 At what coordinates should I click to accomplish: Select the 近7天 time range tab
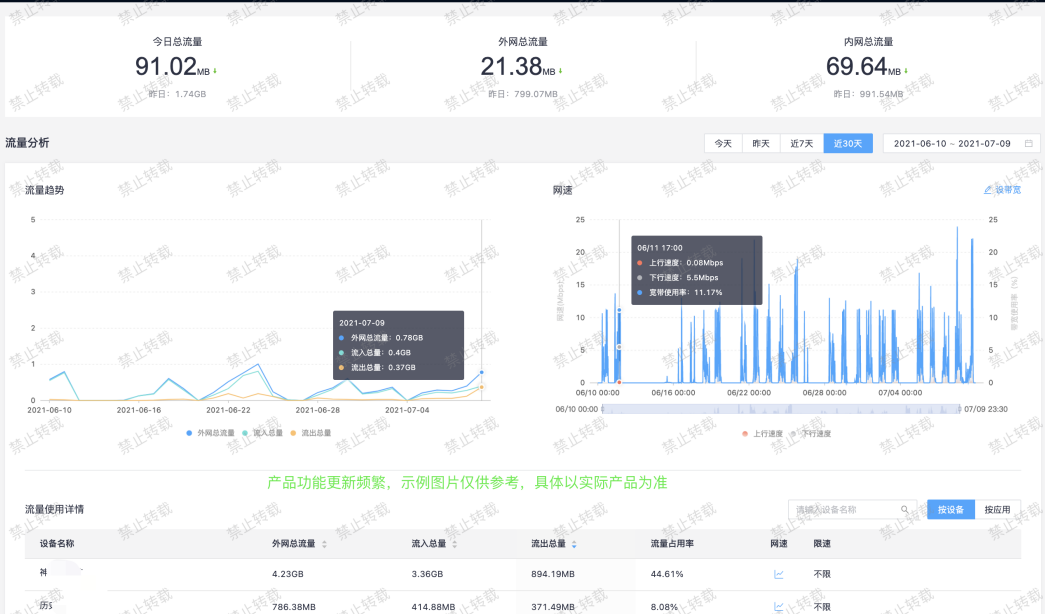802,143
